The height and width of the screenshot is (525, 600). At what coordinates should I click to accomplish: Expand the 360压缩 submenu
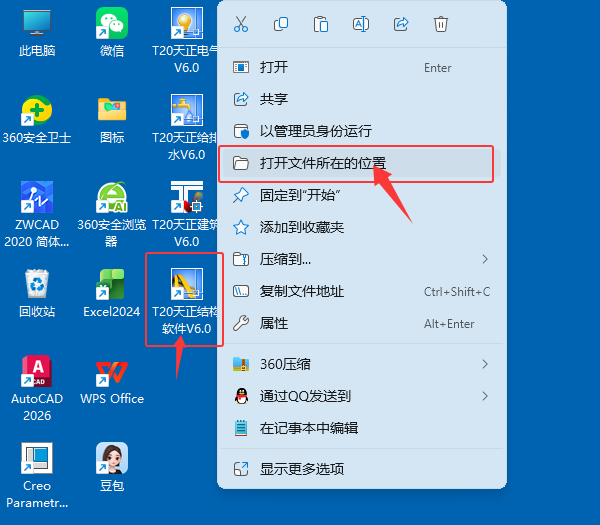pos(362,364)
